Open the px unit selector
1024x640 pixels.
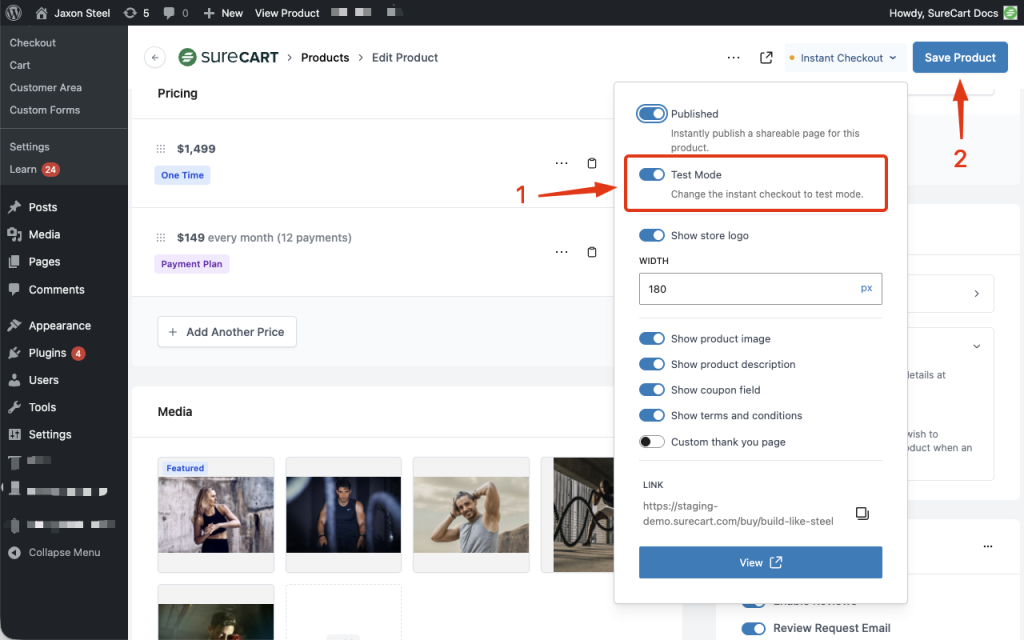(x=866, y=288)
